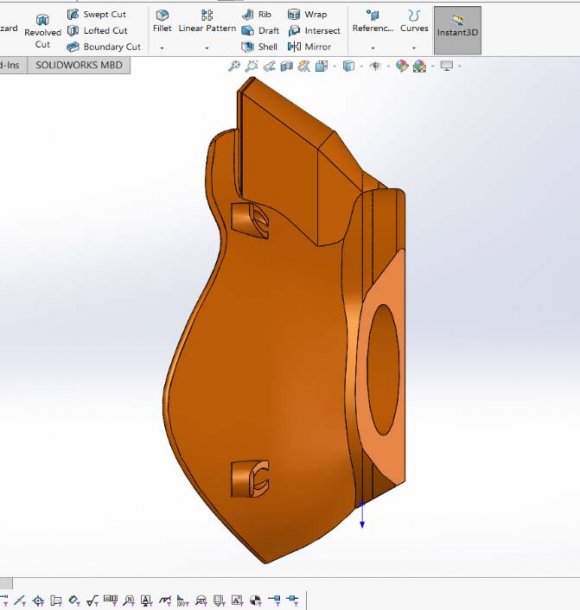Toggle Instant3D mode
This screenshot has height=610, width=580.
pyautogui.click(x=457, y=30)
